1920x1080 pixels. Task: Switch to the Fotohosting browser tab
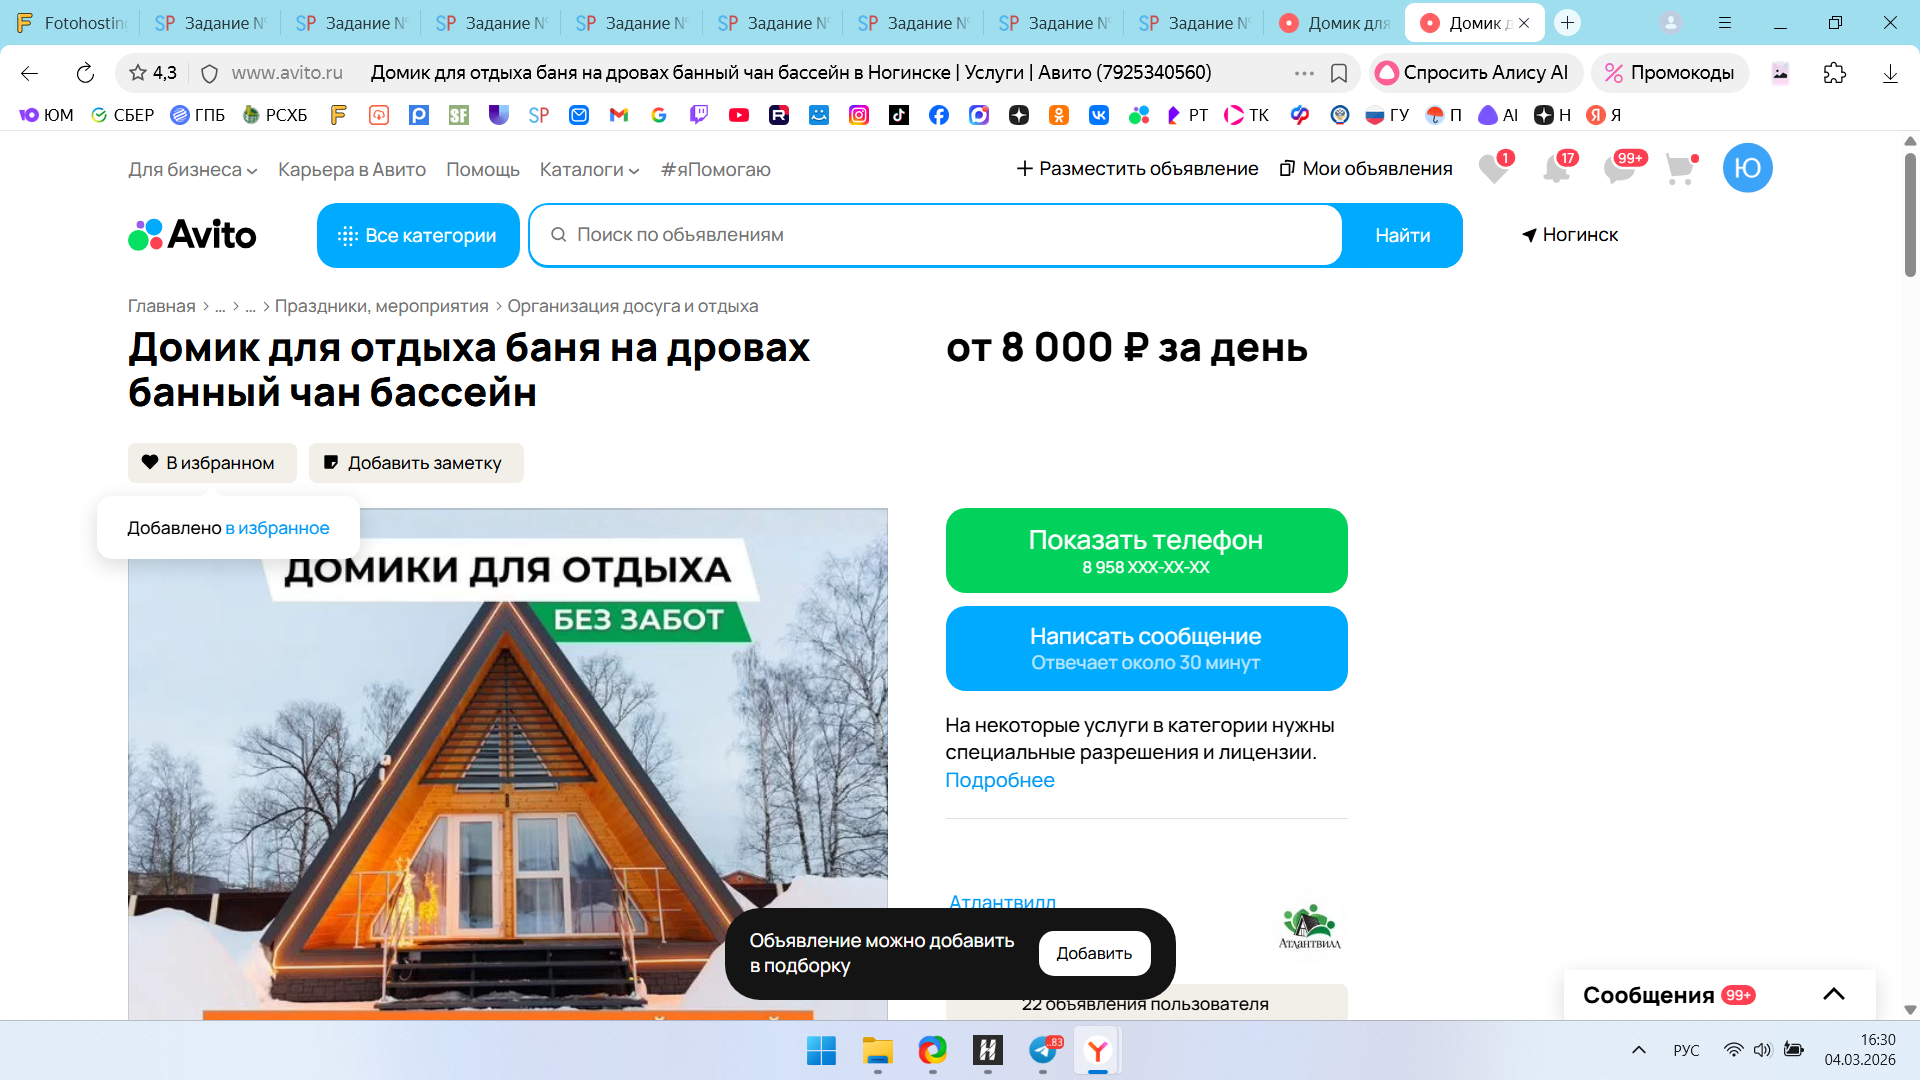70,22
